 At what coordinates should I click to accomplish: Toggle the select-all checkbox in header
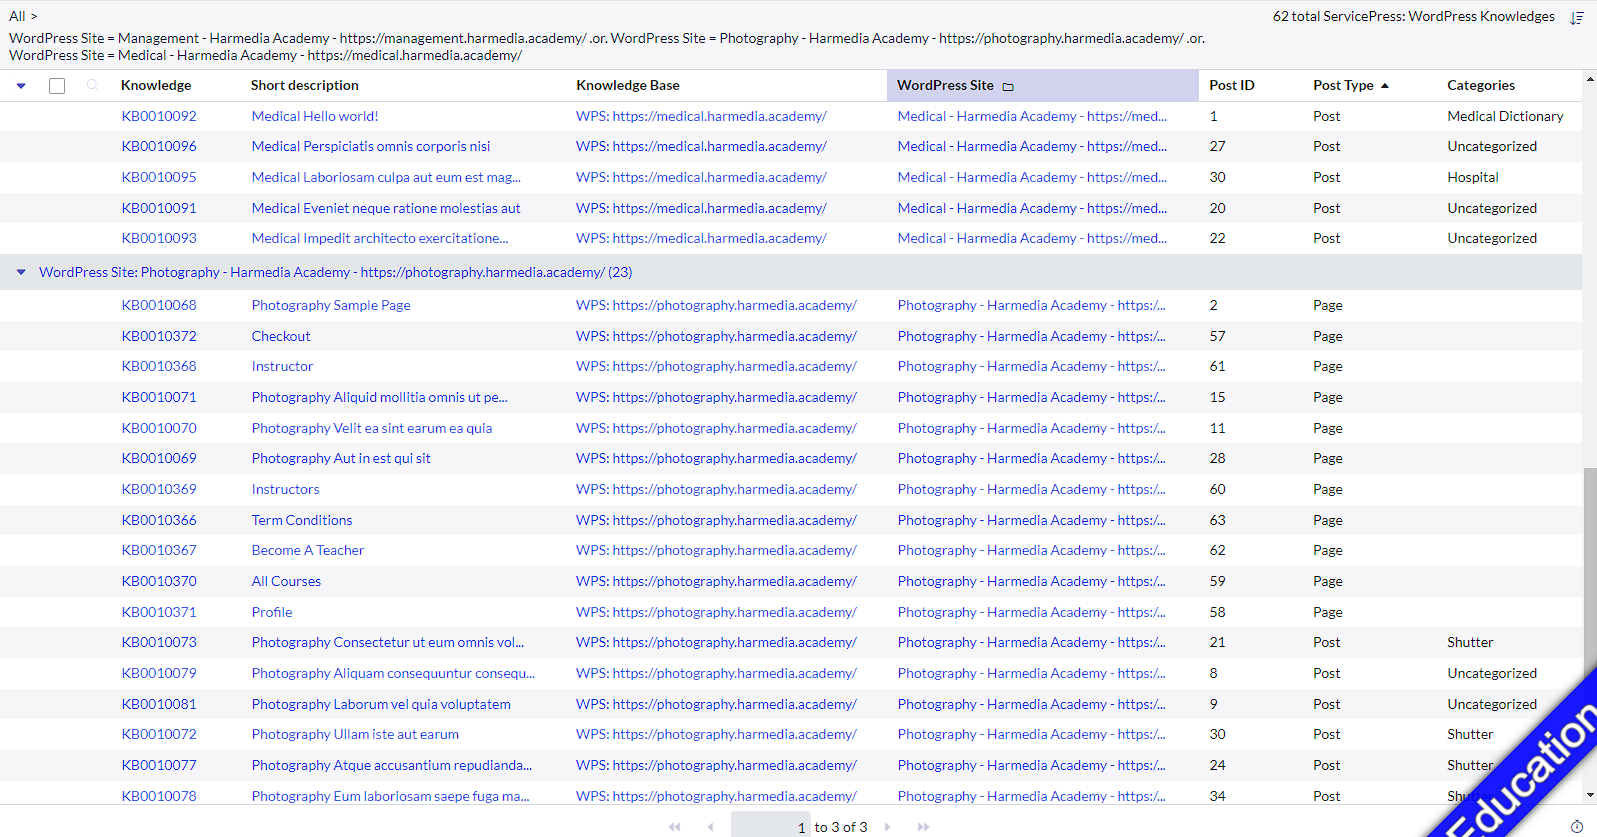click(x=57, y=86)
